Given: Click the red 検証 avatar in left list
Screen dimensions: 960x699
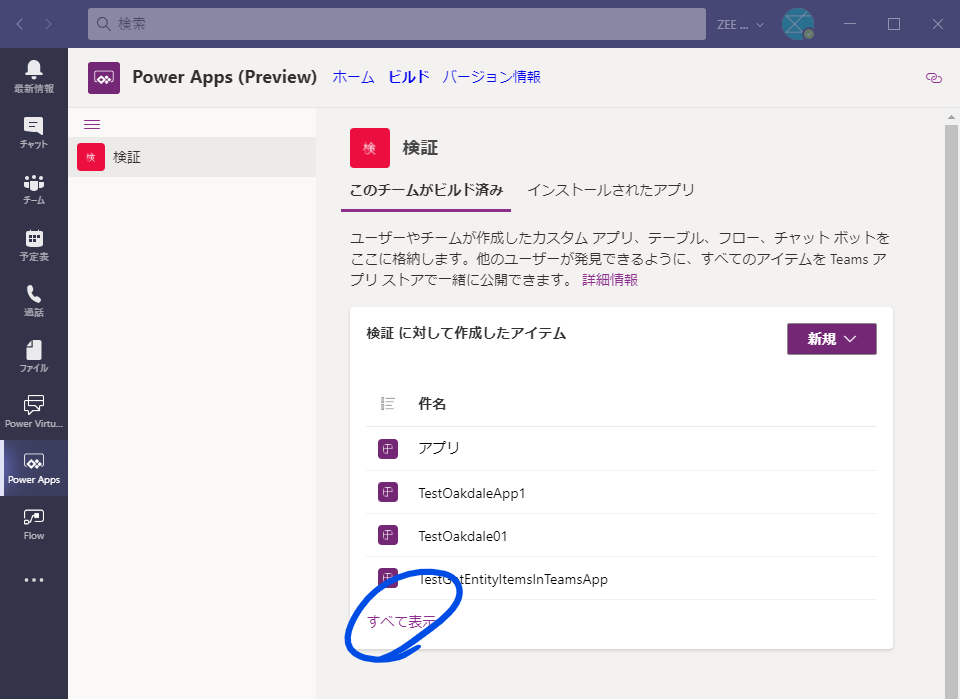Looking at the screenshot, I should click(x=91, y=157).
